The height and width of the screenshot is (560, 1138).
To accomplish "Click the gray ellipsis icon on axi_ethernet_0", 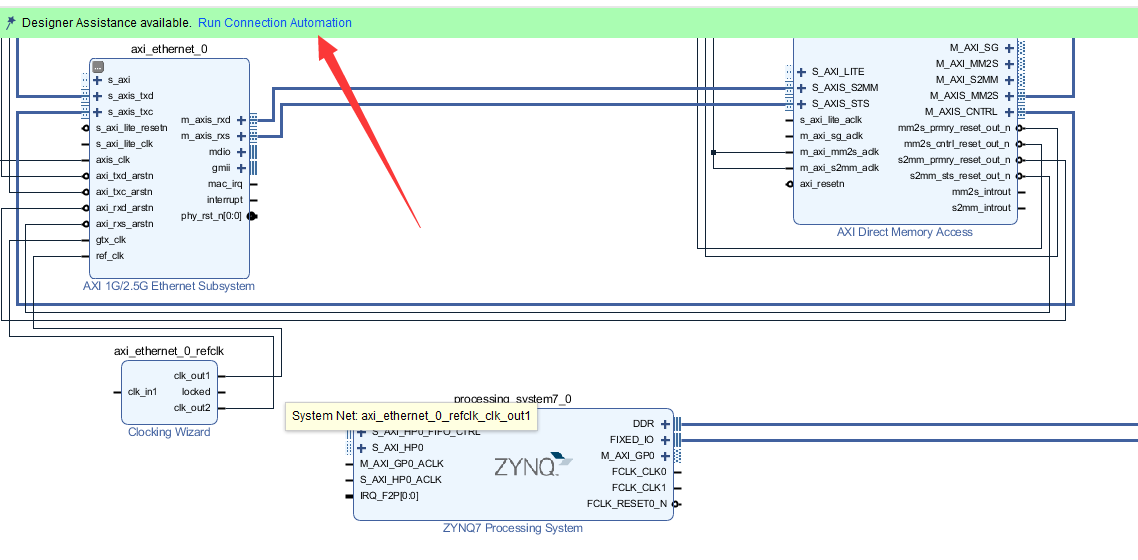I will pyautogui.click(x=98, y=66).
